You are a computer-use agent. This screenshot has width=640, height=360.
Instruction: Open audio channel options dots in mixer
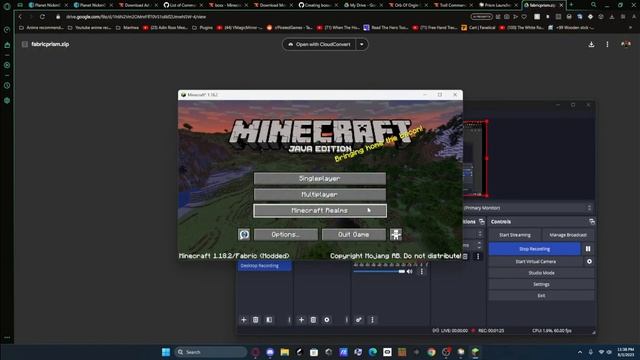coord(422,271)
